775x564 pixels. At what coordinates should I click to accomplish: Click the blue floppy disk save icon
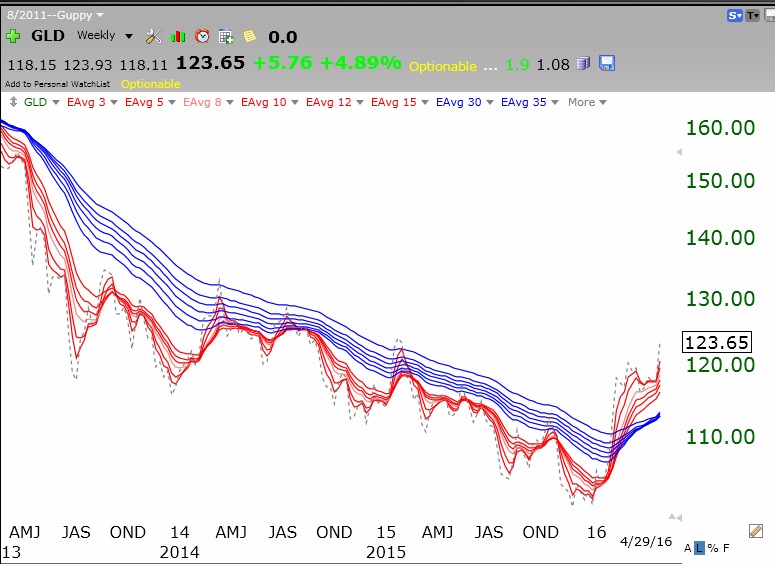pyautogui.click(x=607, y=64)
